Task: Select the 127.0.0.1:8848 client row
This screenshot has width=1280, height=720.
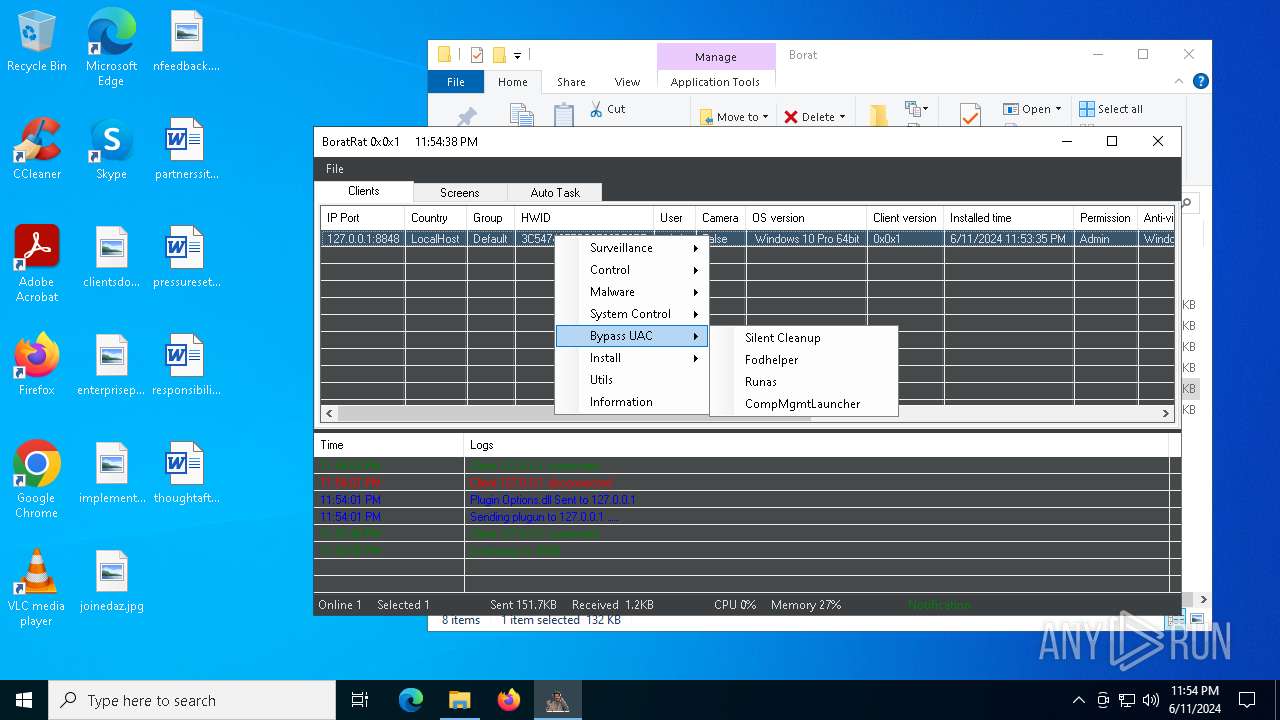Action: click(747, 239)
